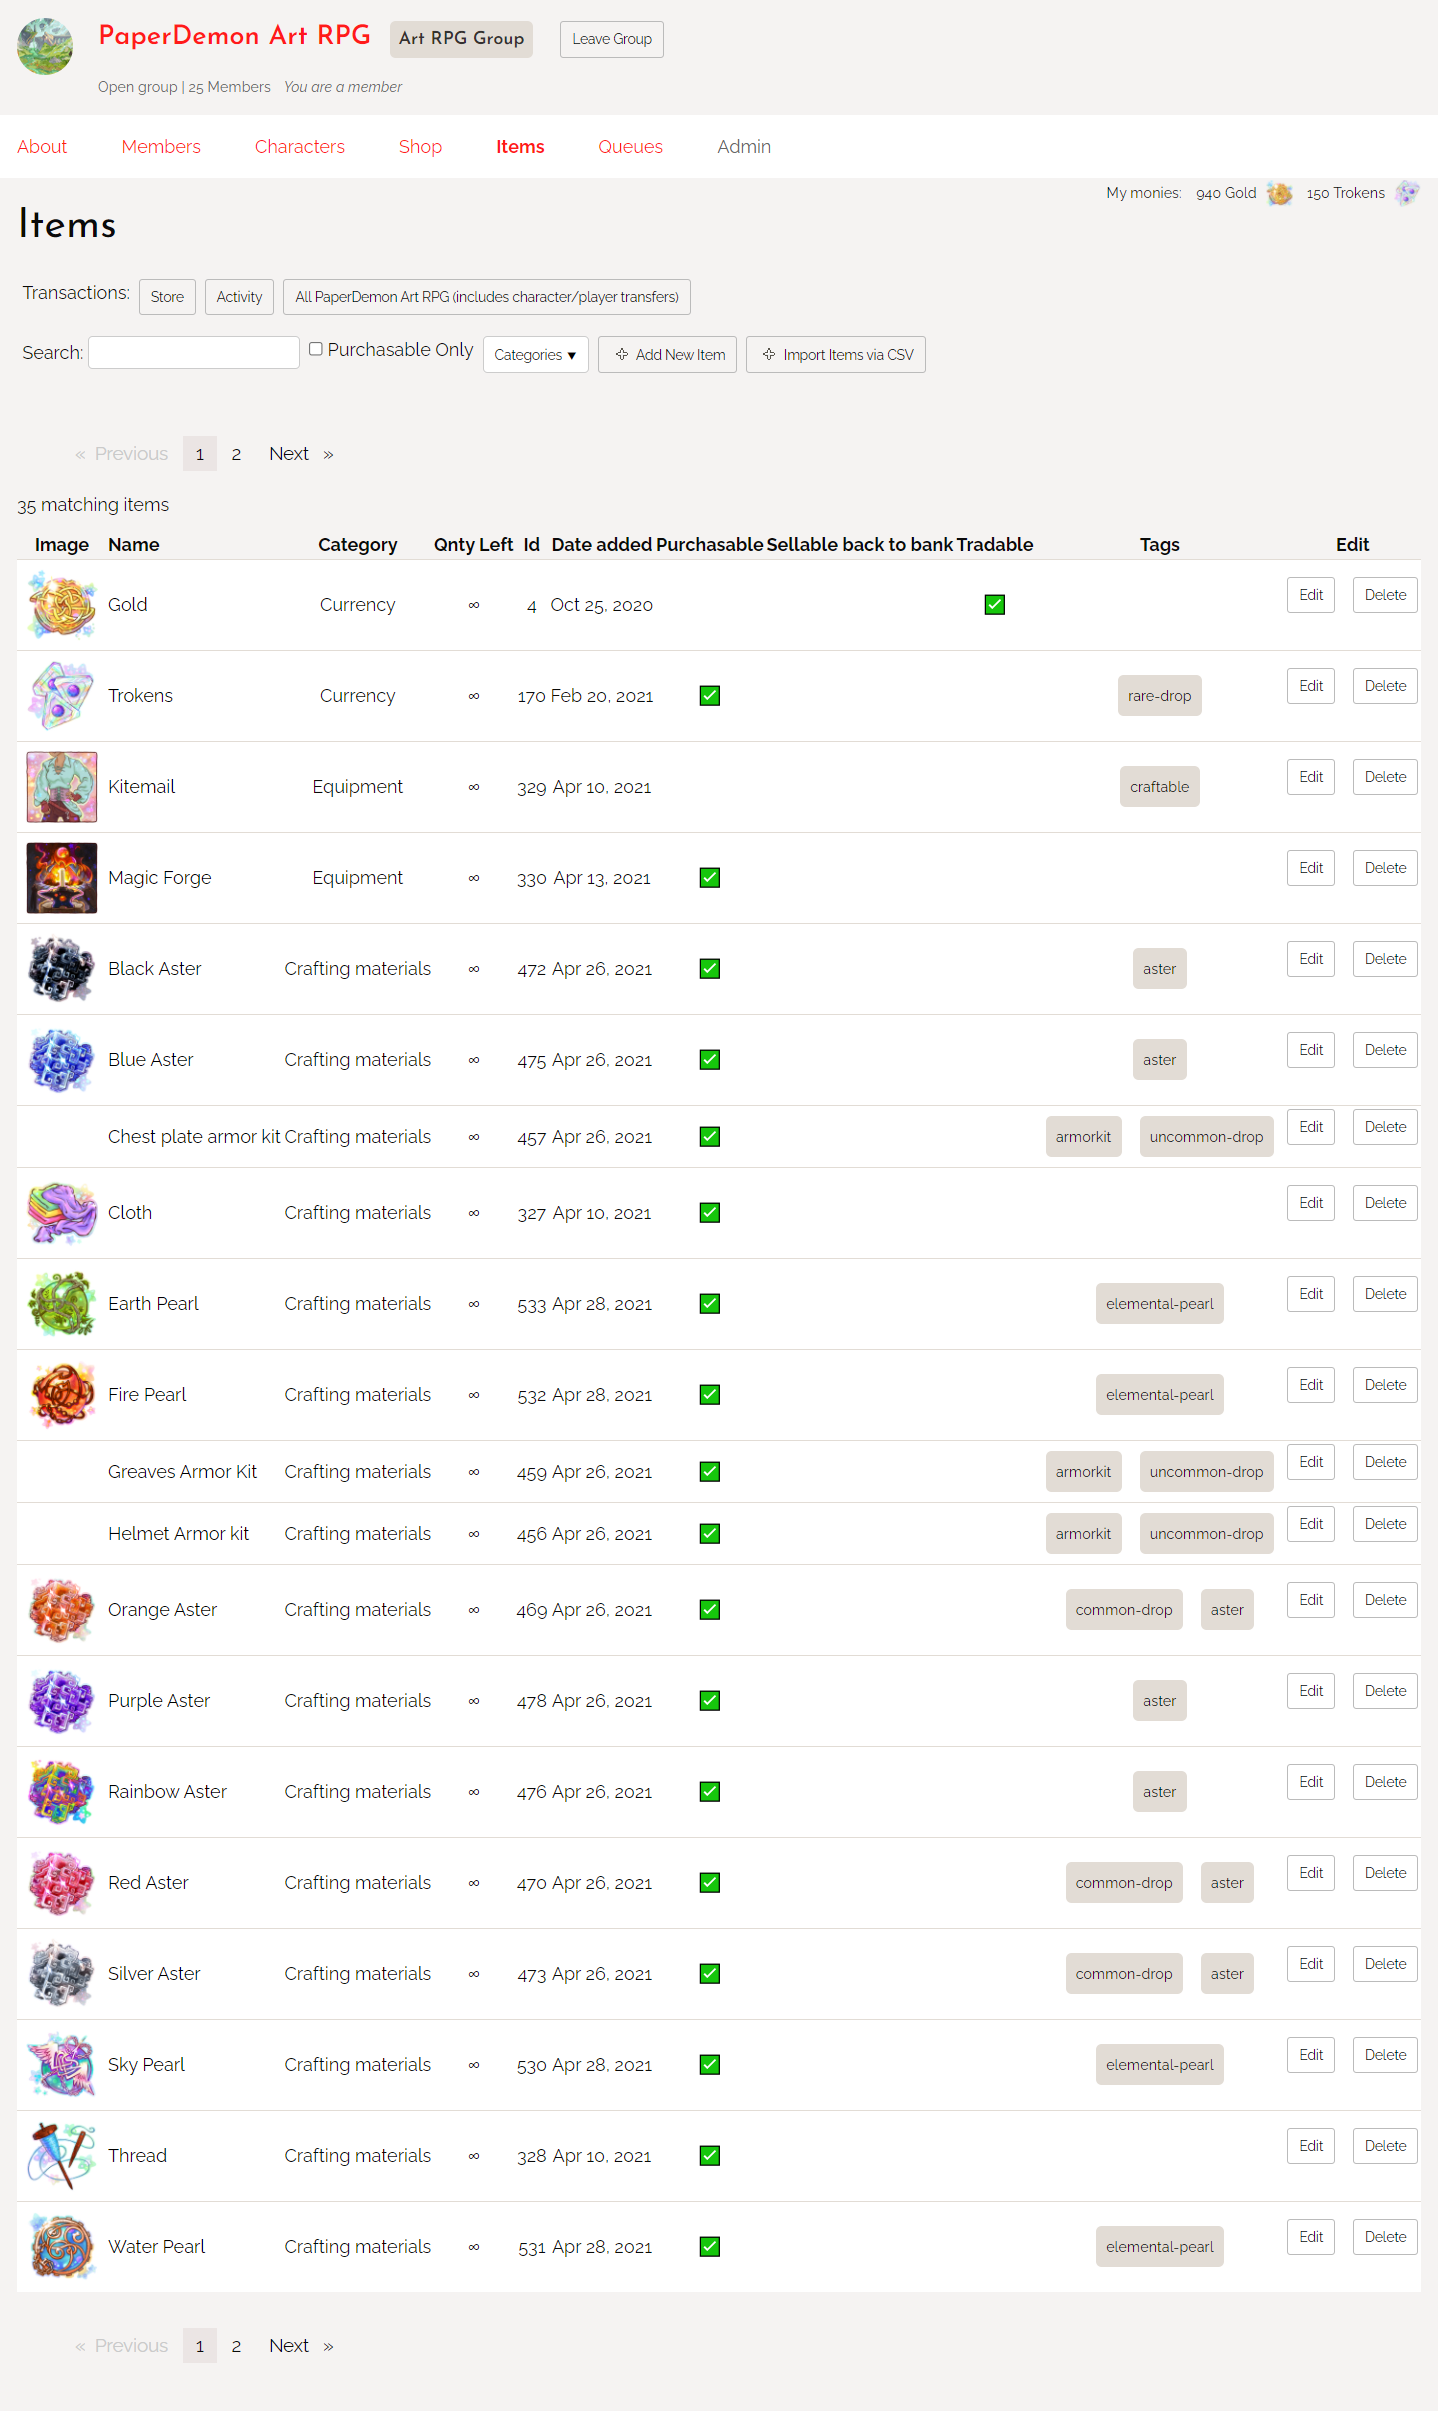Screen dimensions: 1438x2411
Task: Click the Gold currency item thumbnail
Action: point(61,604)
